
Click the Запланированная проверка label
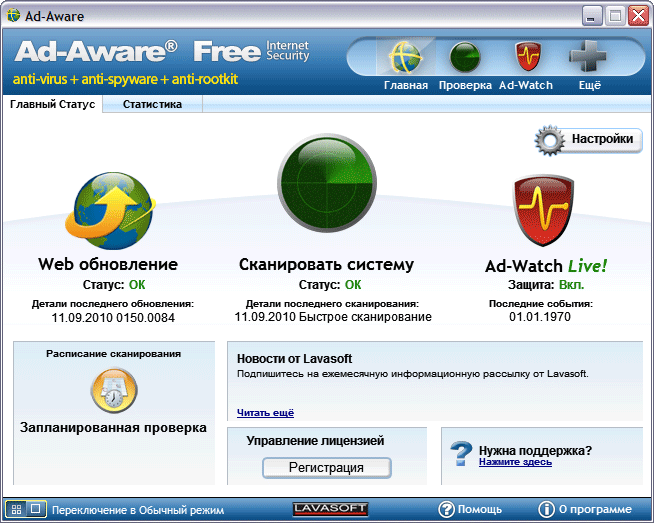pos(113,428)
